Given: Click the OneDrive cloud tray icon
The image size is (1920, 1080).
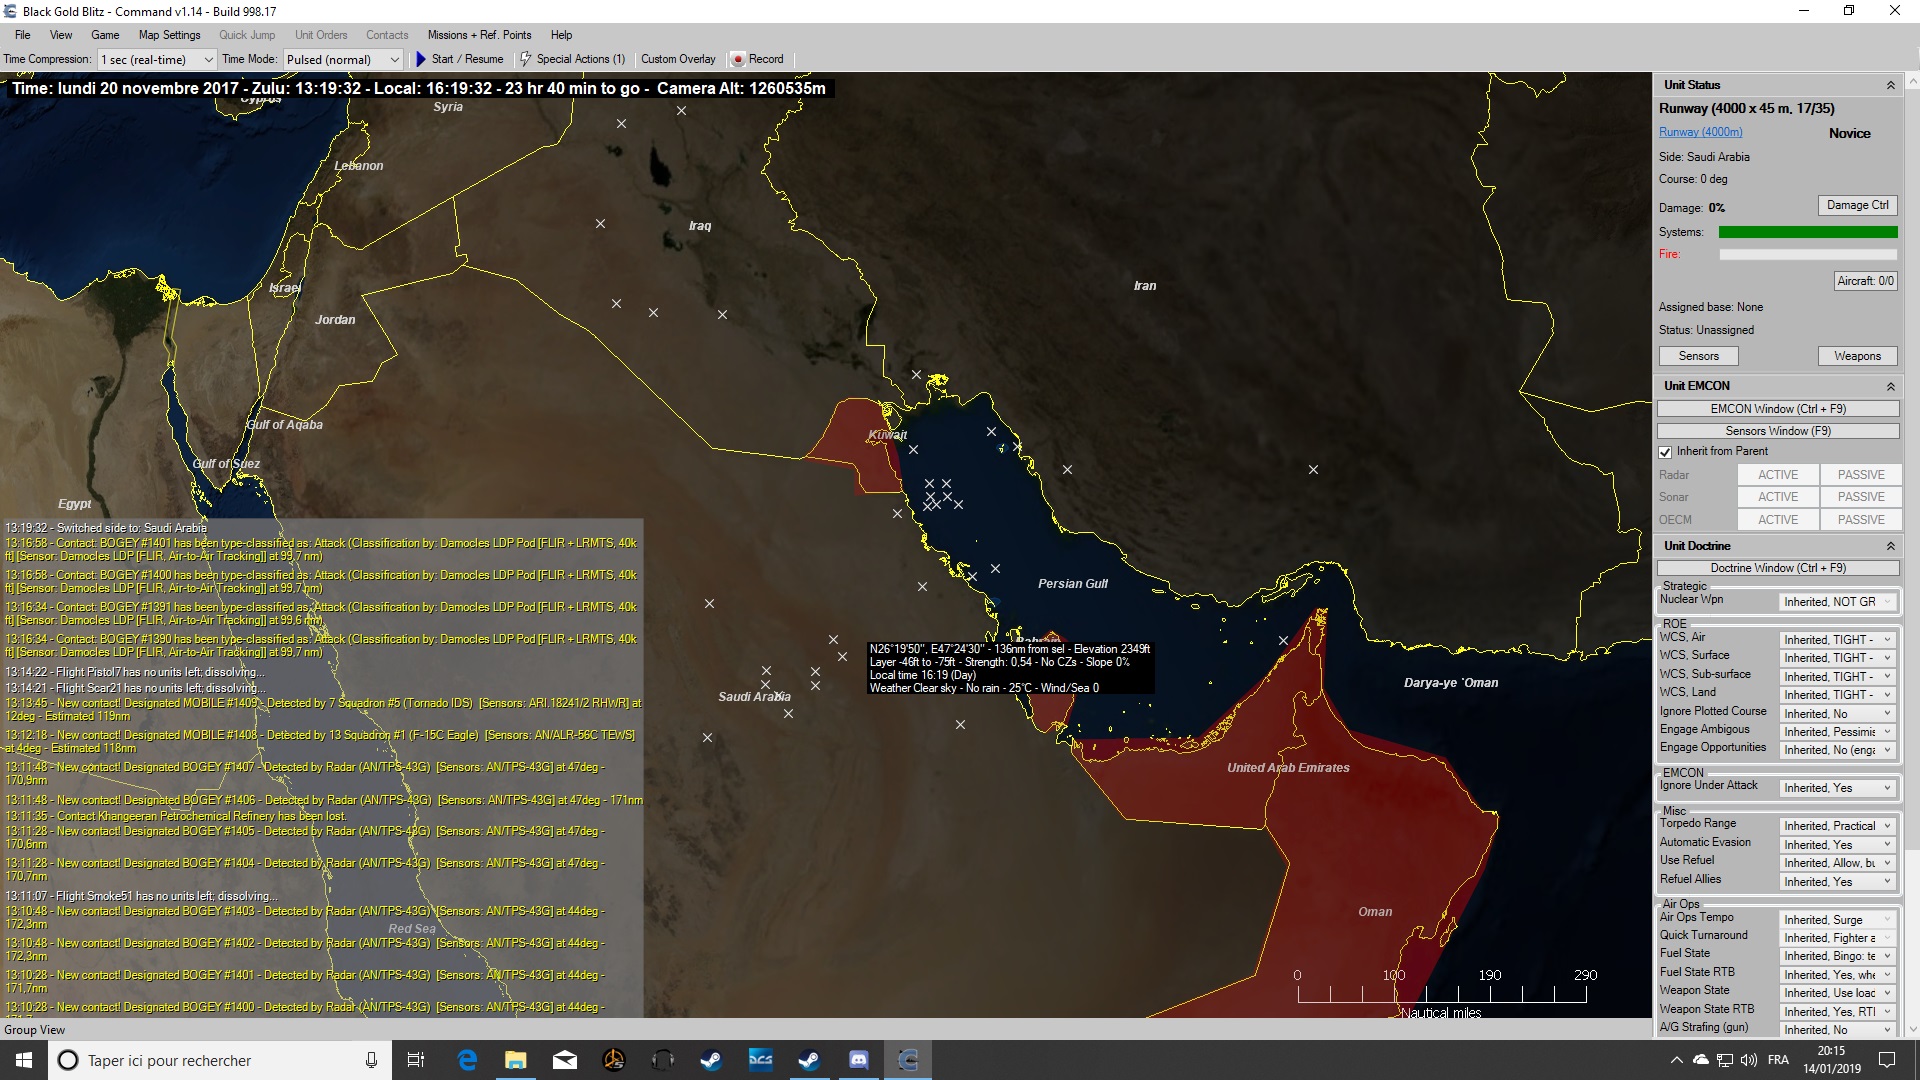Looking at the screenshot, I should pyautogui.click(x=1701, y=1060).
